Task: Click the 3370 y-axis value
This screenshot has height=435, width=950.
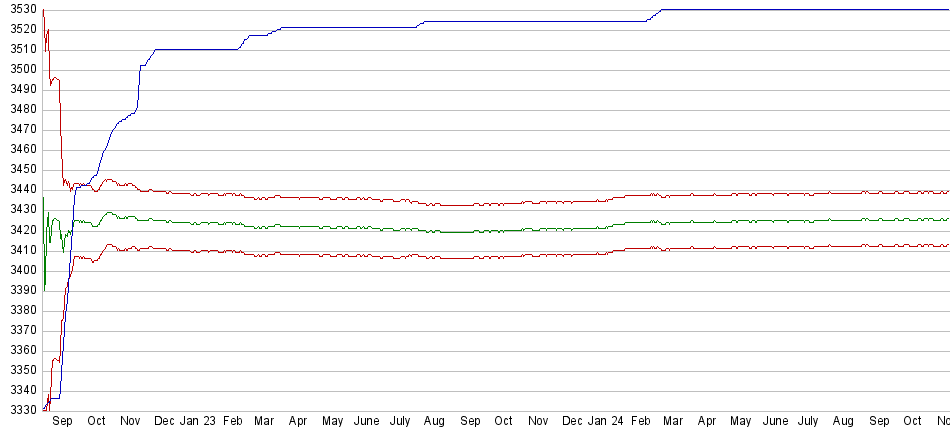Action: pos(19,330)
